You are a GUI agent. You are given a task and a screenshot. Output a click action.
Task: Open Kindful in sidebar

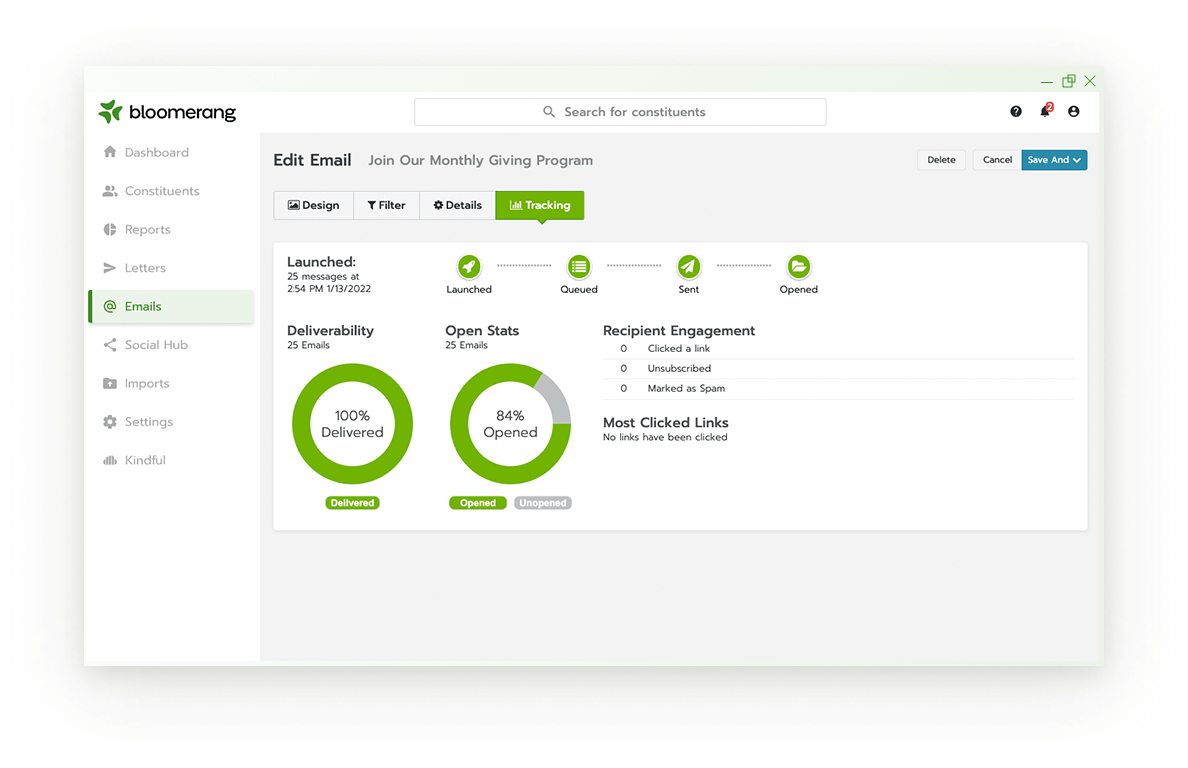click(x=171, y=460)
